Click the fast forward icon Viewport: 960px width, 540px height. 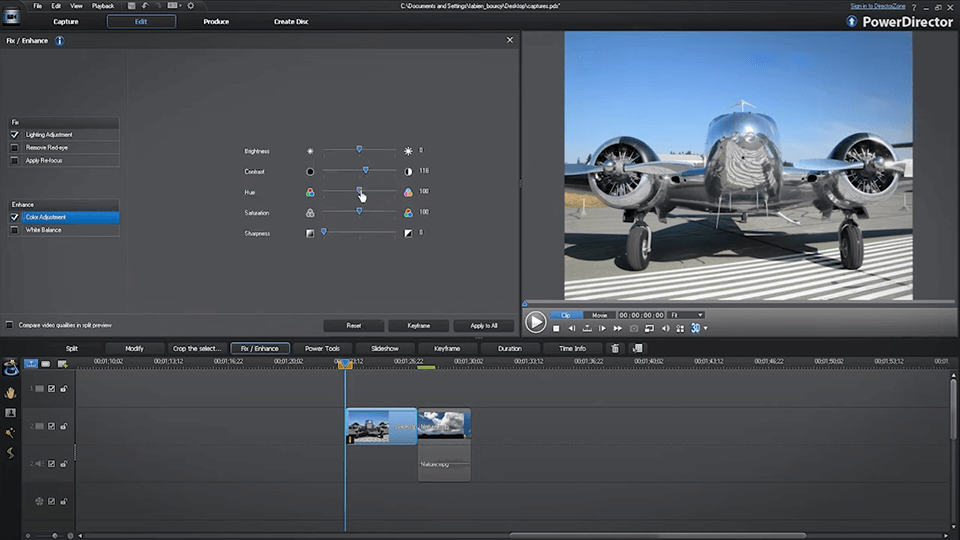point(618,328)
